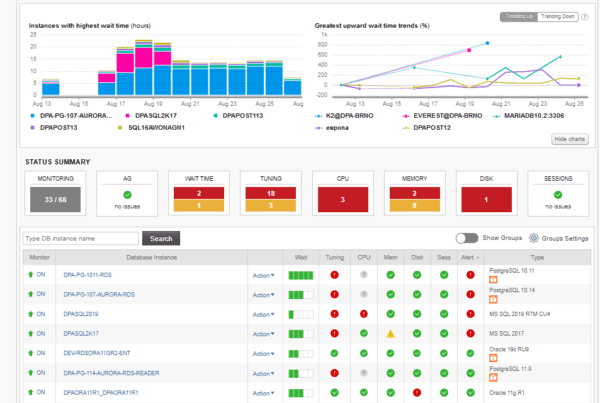
Task: Click Tuning alert icon for DPA-PG-1011-RDS
Action: point(334,275)
